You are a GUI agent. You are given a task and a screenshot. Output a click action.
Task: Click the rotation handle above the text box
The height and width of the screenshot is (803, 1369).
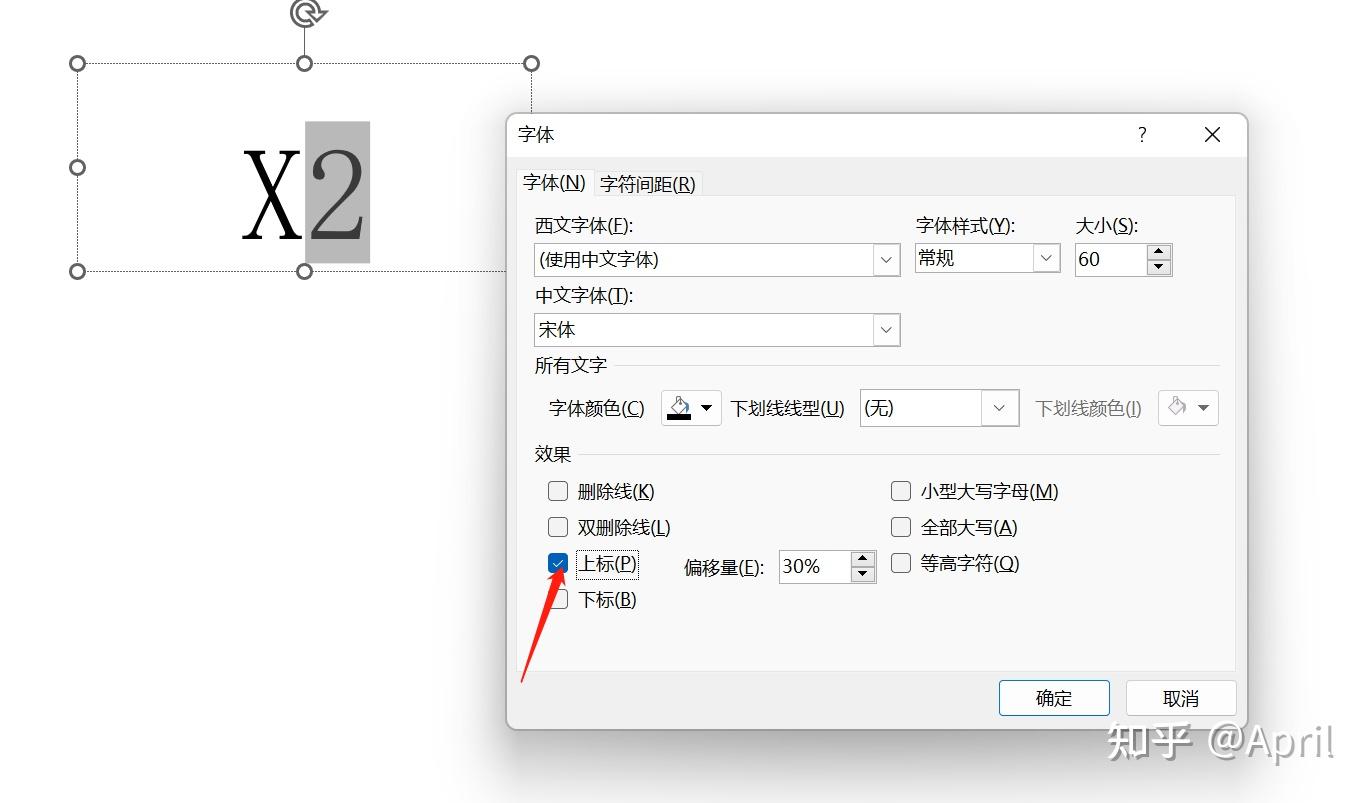(305, 14)
